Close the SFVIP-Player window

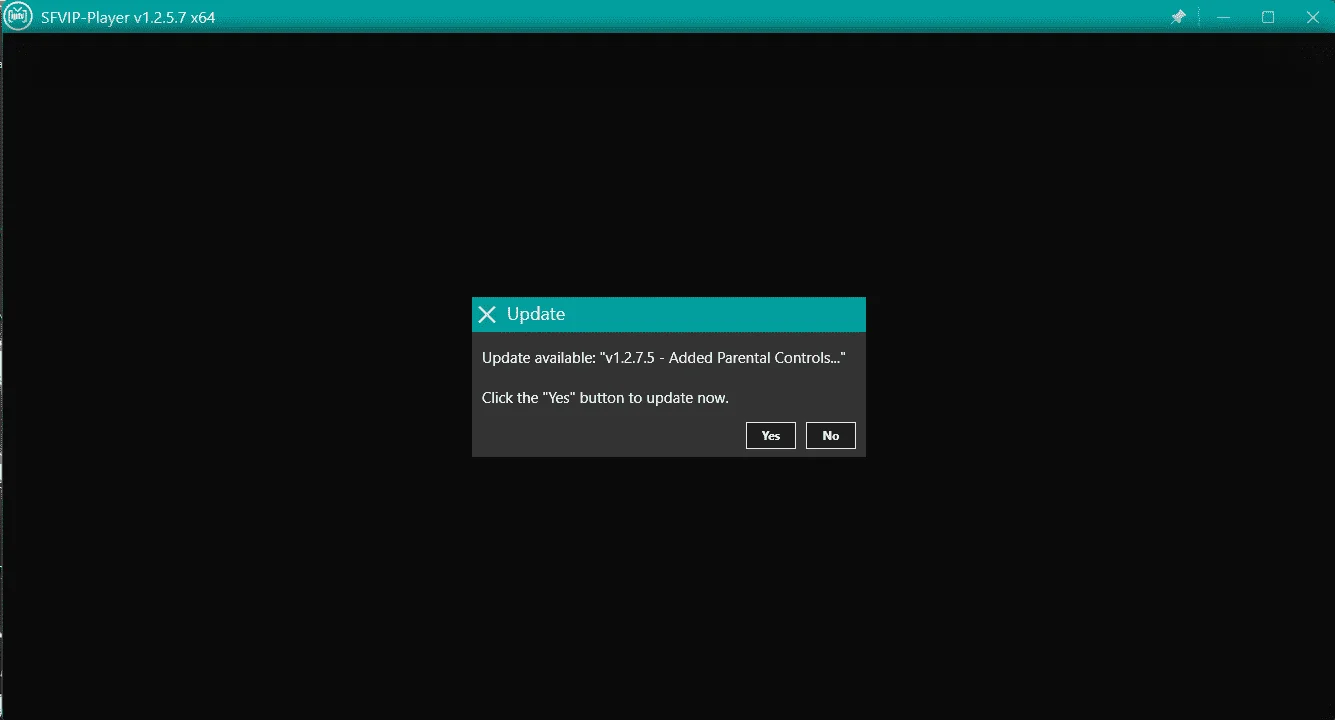tap(1313, 17)
